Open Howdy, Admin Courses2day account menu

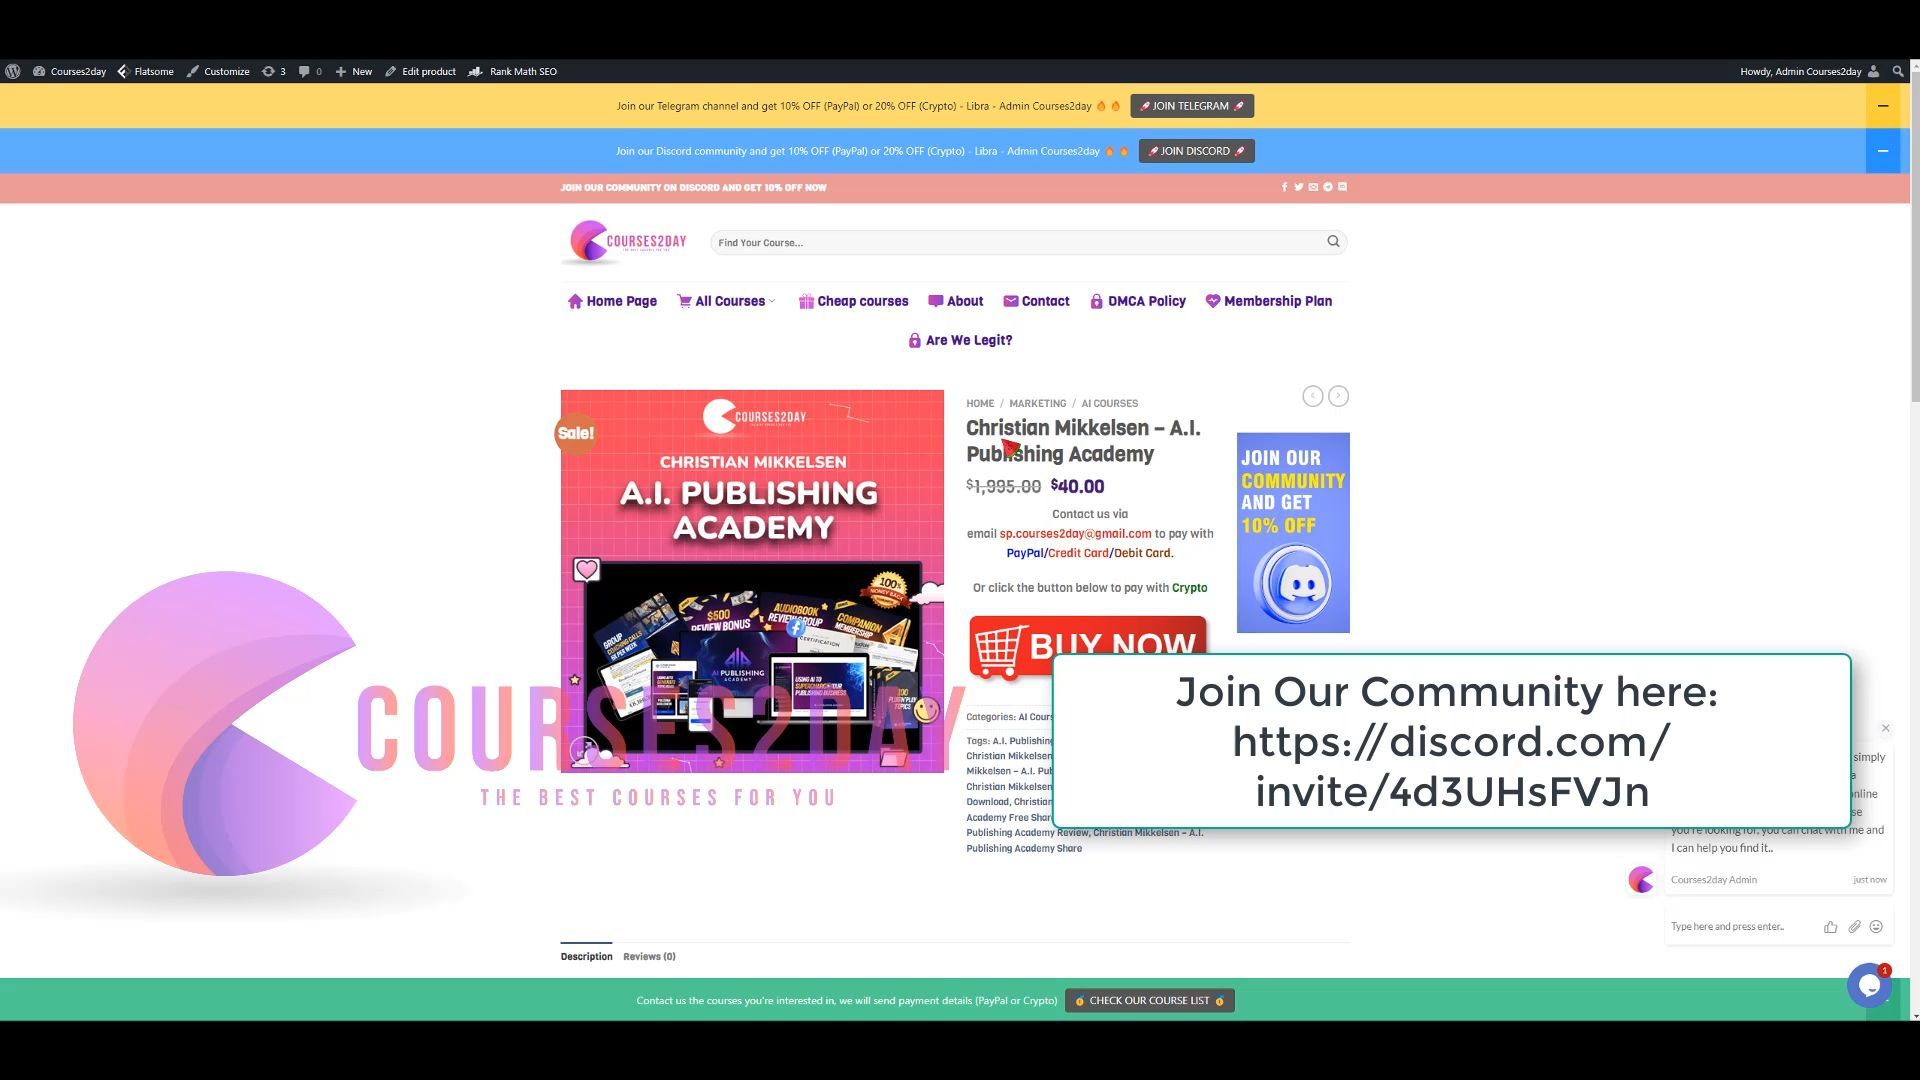pos(1810,71)
